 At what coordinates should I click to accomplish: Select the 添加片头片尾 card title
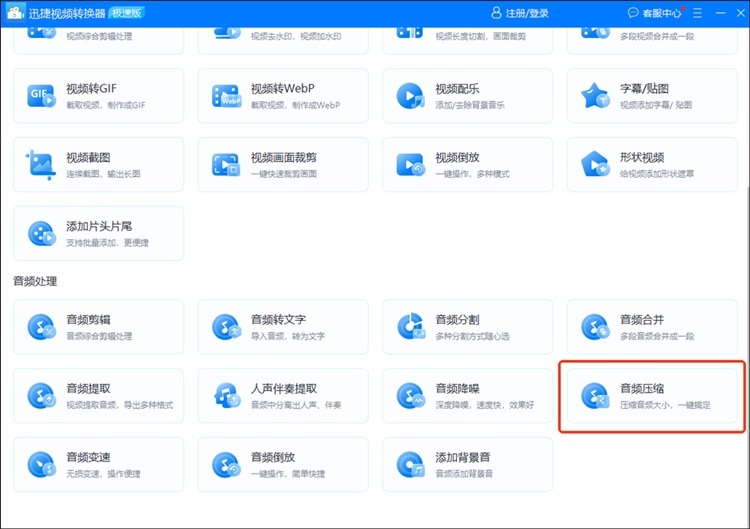pos(99,226)
